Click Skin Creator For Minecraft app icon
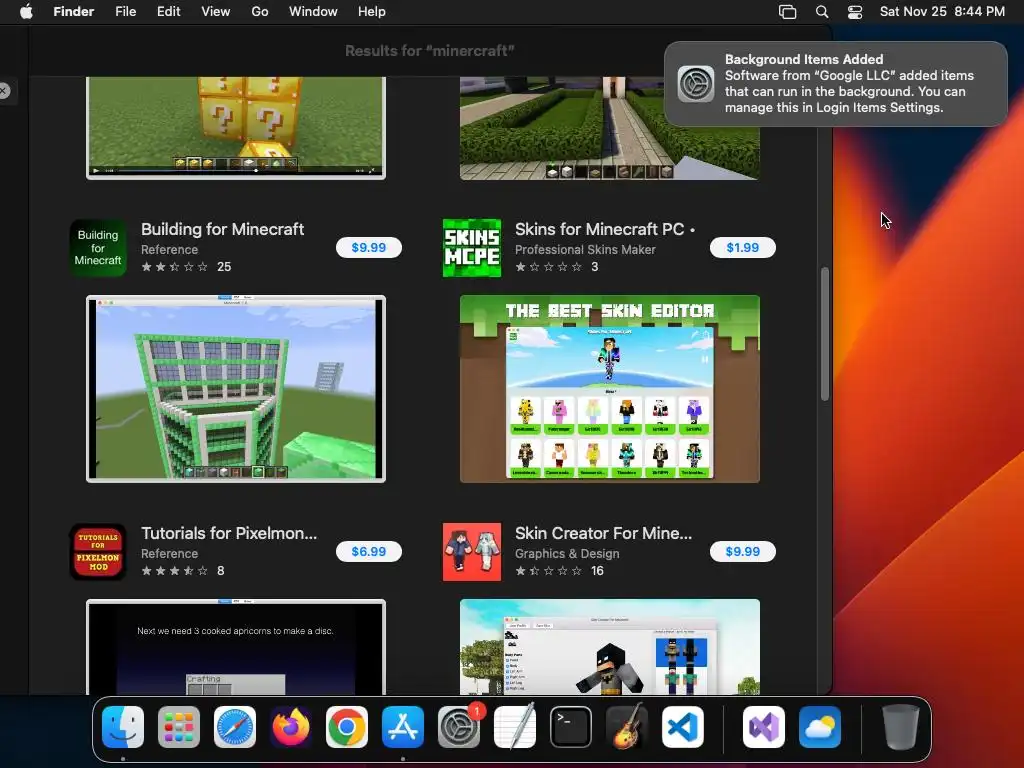 (472, 552)
